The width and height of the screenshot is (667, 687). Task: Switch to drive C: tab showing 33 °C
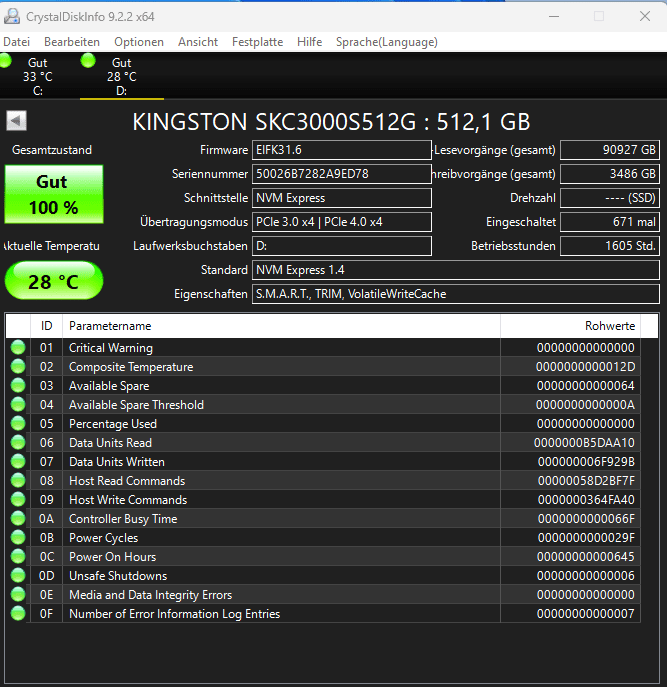38,76
